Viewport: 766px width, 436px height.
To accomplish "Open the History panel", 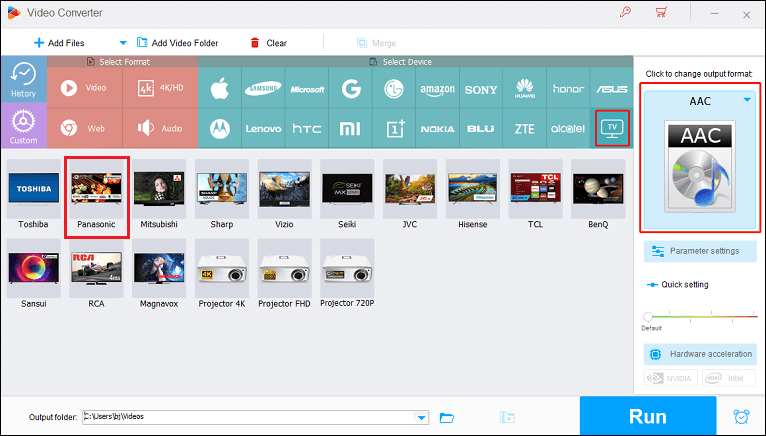I will click(x=23, y=79).
